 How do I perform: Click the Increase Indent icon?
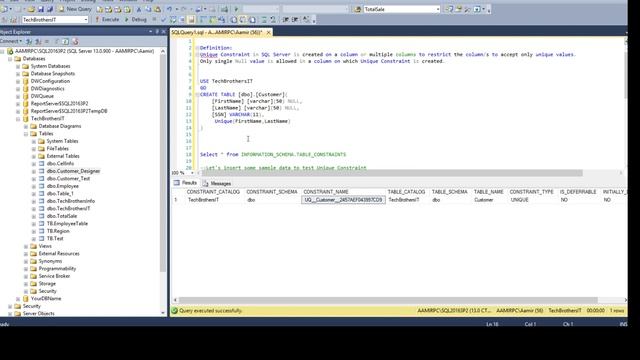pyautogui.click(x=295, y=19)
